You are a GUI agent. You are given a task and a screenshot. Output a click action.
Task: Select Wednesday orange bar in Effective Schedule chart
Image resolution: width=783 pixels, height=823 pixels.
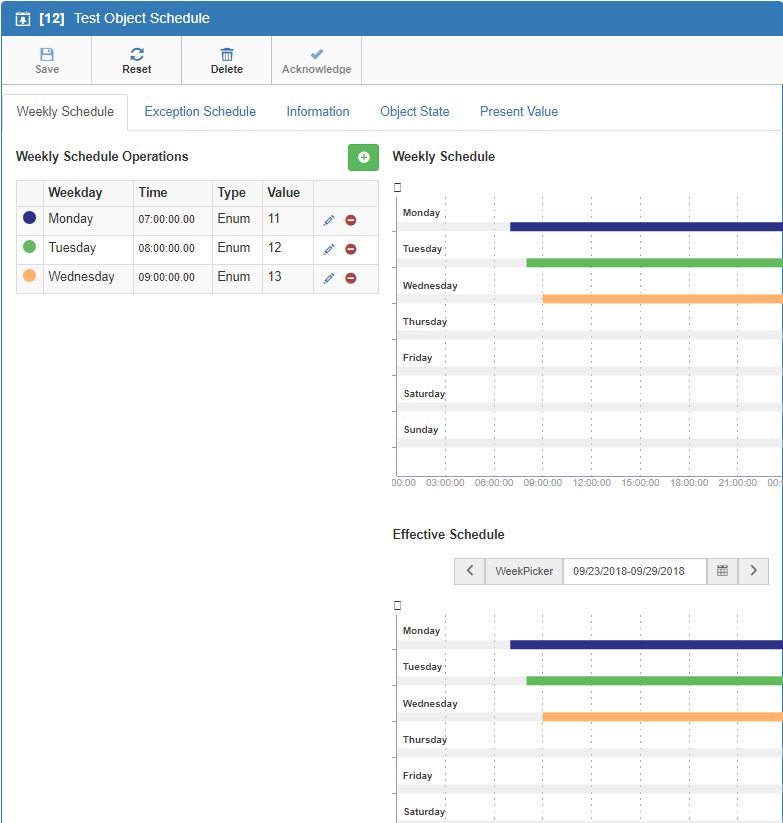(x=662, y=717)
